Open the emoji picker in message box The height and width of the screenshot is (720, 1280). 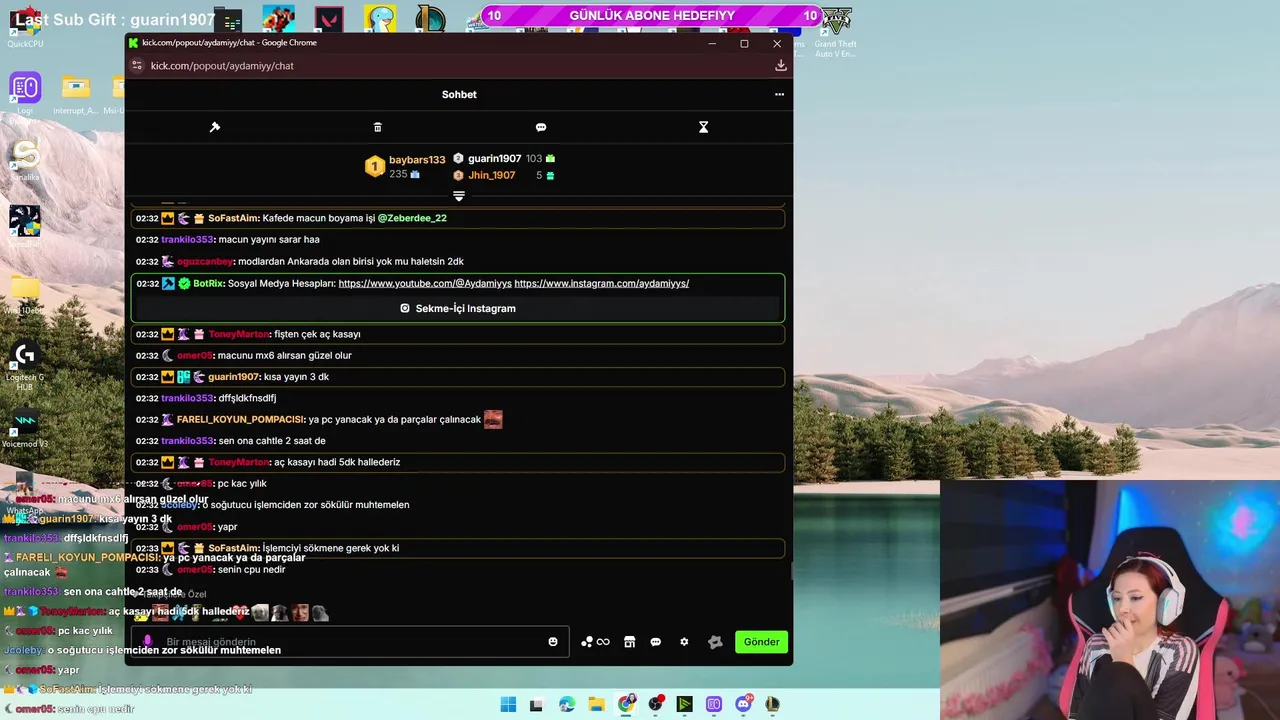(x=553, y=642)
